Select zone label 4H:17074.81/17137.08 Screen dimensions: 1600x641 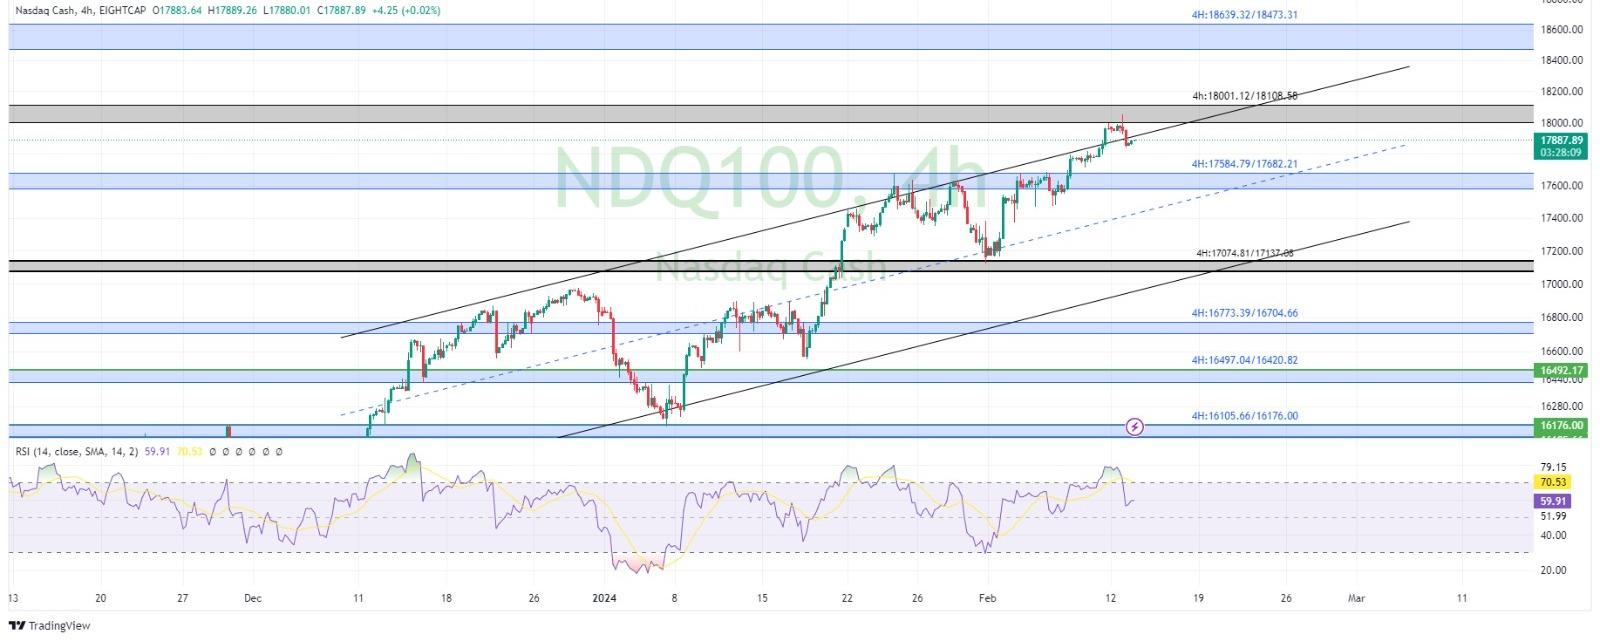[x=1245, y=253]
